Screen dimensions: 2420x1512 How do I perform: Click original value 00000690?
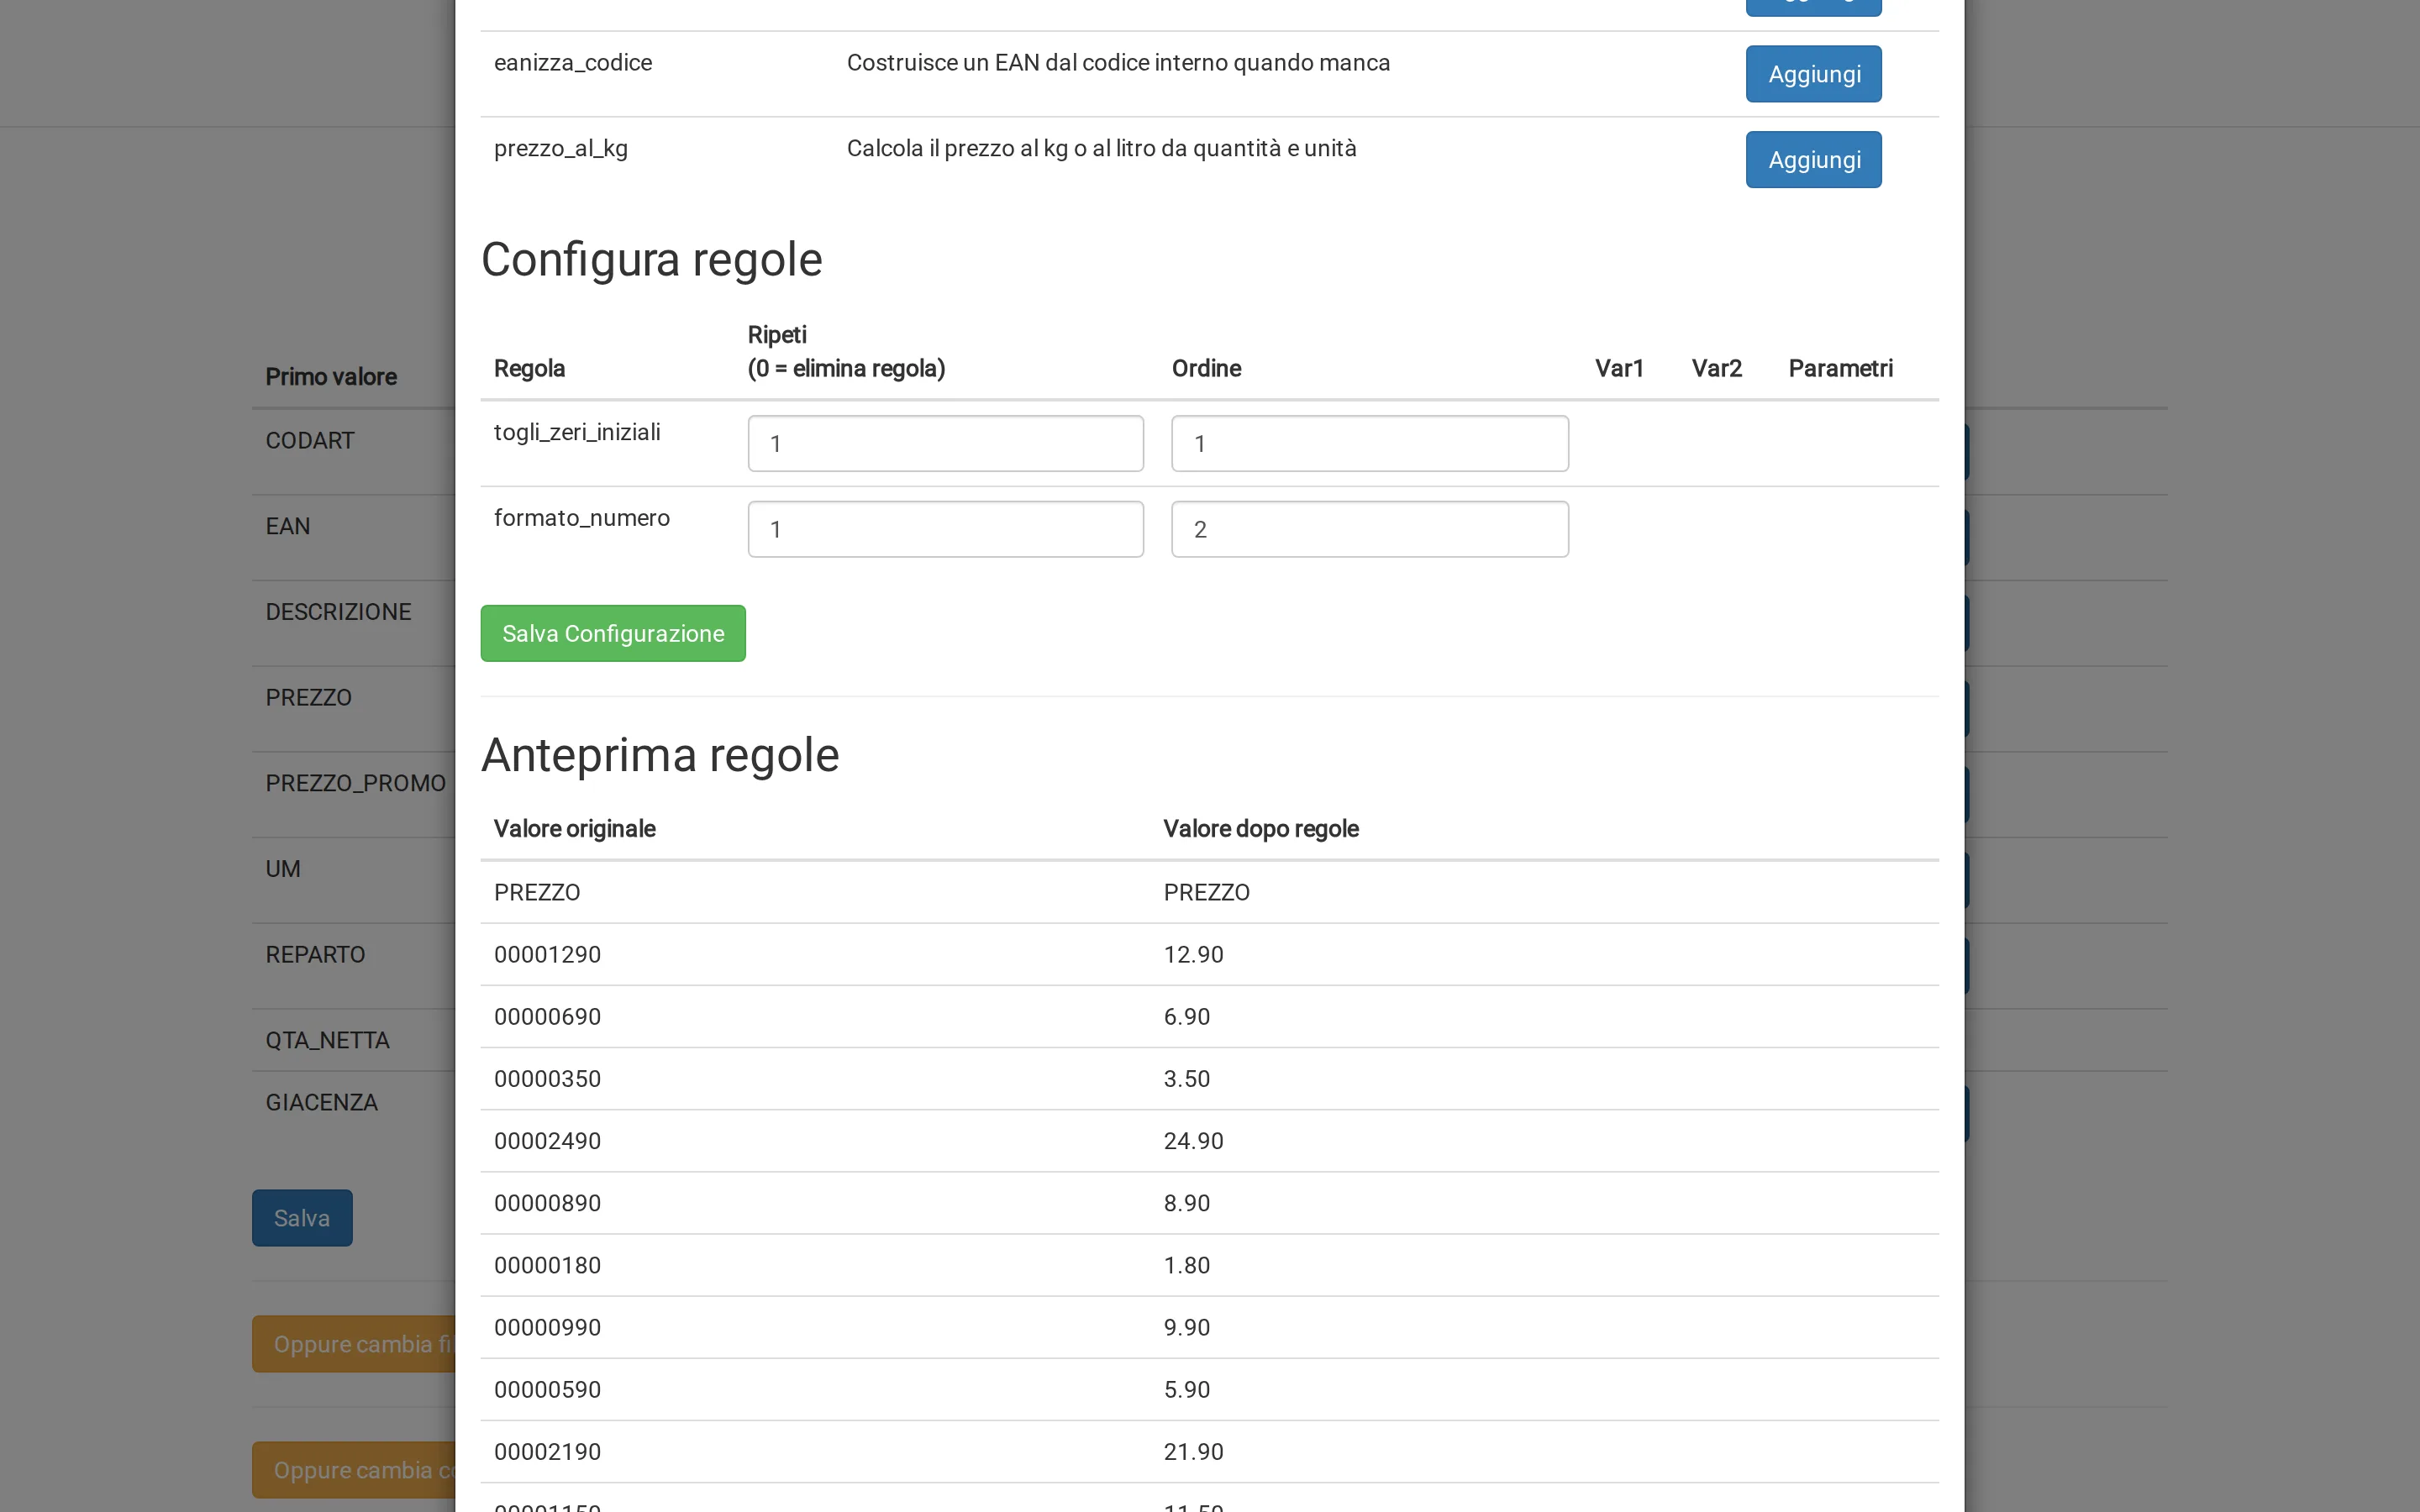(547, 1017)
